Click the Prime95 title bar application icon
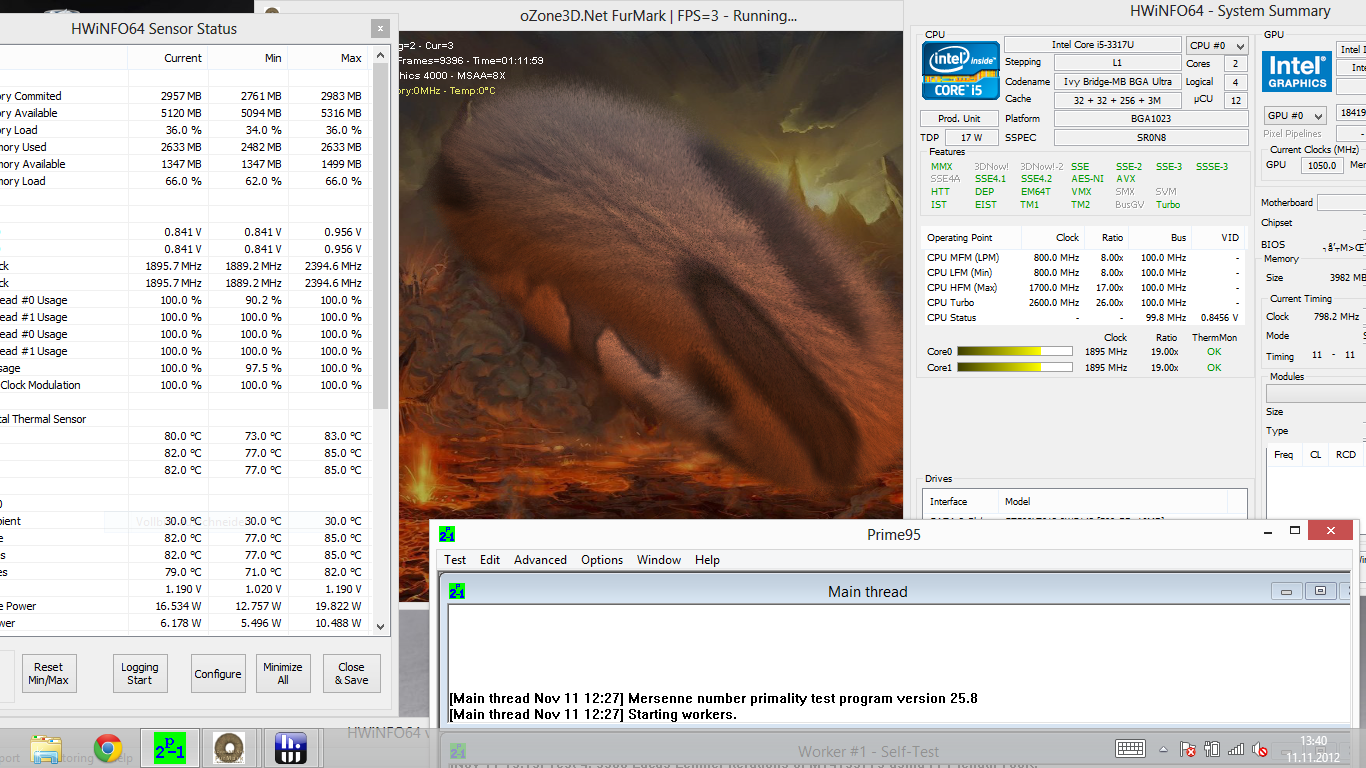 pyautogui.click(x=447, y=534)
